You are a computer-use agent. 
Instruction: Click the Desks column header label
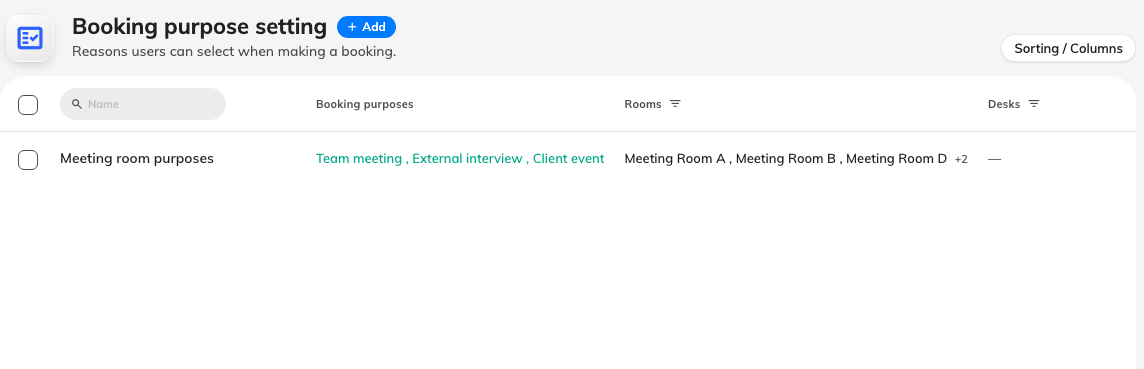[x=1004, y=104]
